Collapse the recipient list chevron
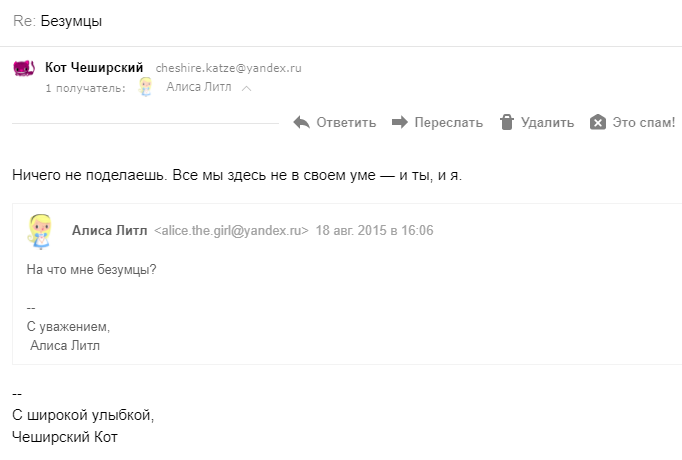This screenshot has height=460, width=682. point(247,88)
